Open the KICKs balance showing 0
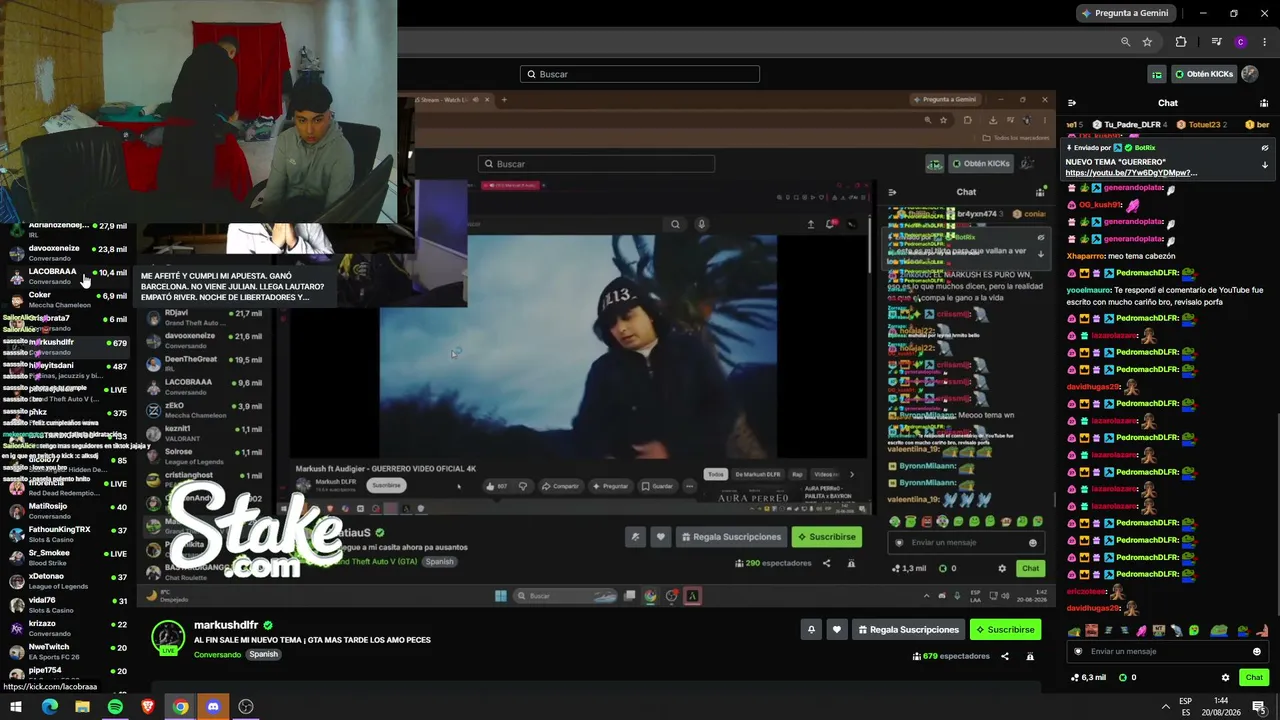 (1127, 677)
